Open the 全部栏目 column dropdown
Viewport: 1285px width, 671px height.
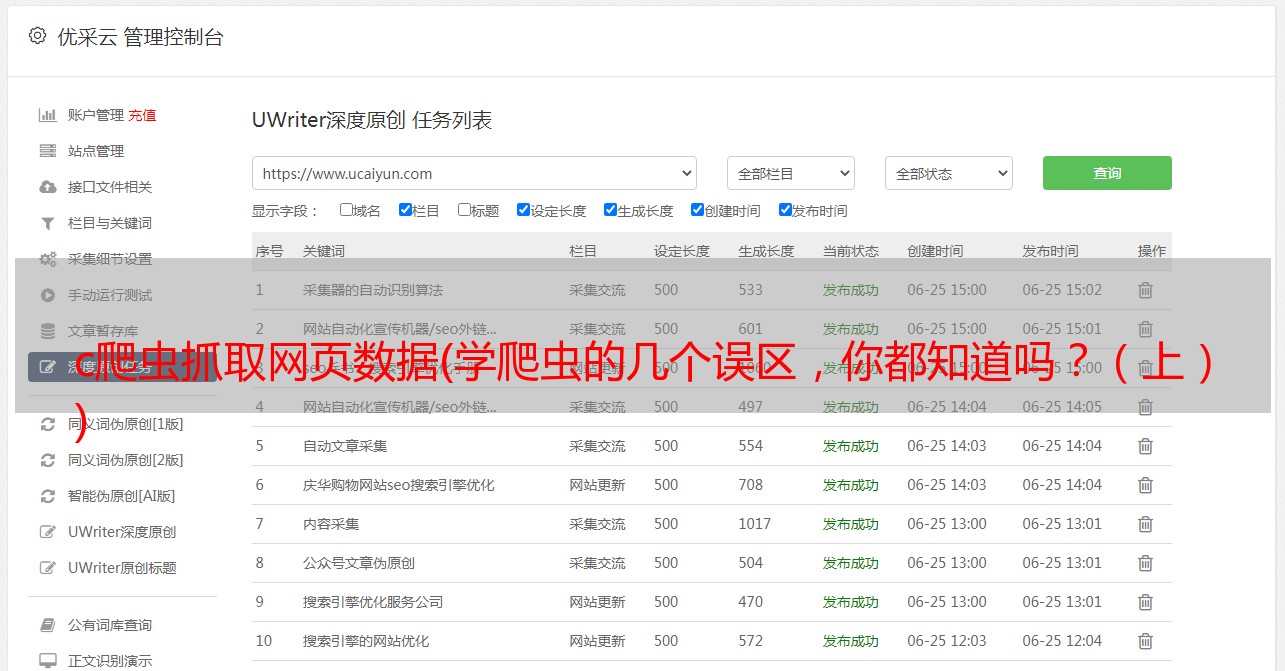click(x=790, y=173)
